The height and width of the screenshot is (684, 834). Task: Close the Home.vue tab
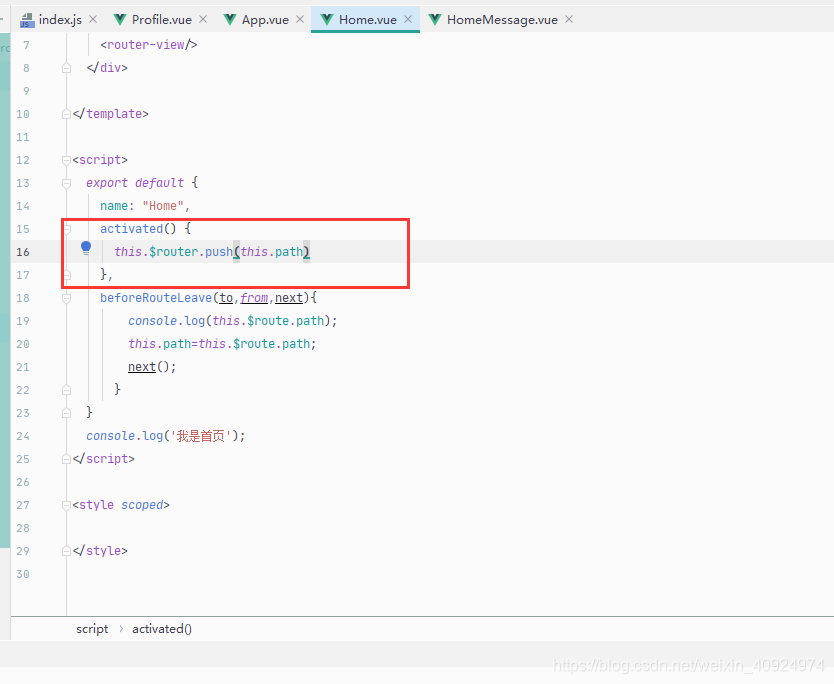click(408, 19)
